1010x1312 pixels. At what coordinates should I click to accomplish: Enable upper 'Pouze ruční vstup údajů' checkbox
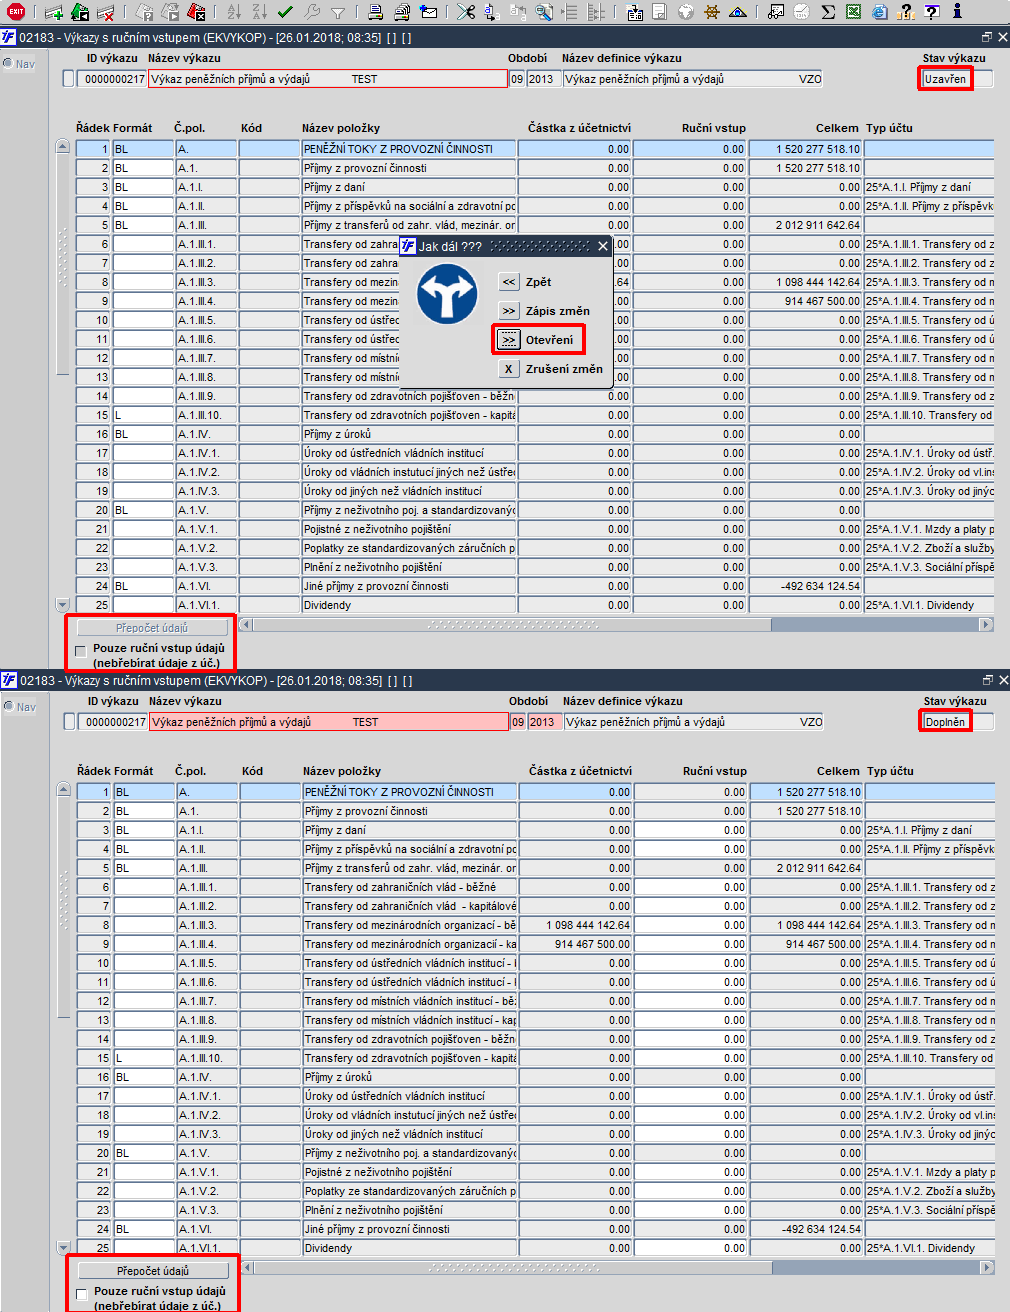[81, 650]
